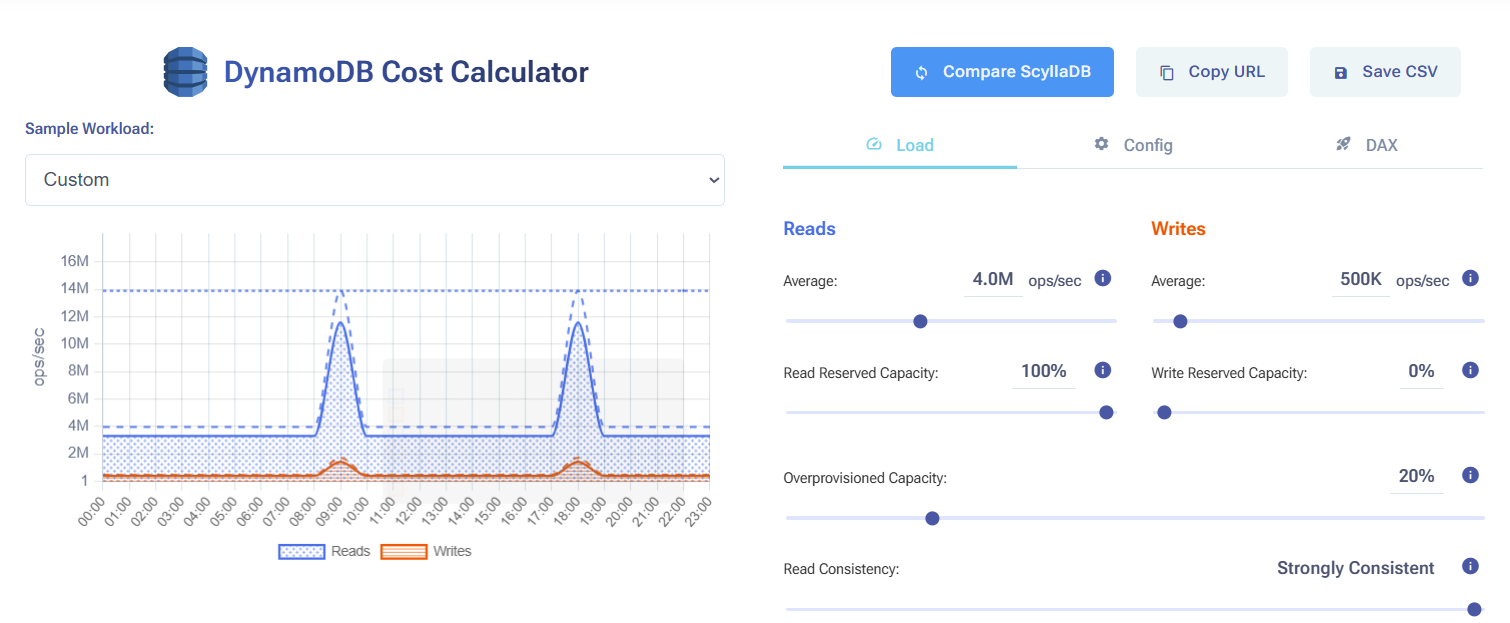The image size is (1510, 623).
Task: Click the Write Reserved Capacity percentage field
Action: [x=1421, y=371]
